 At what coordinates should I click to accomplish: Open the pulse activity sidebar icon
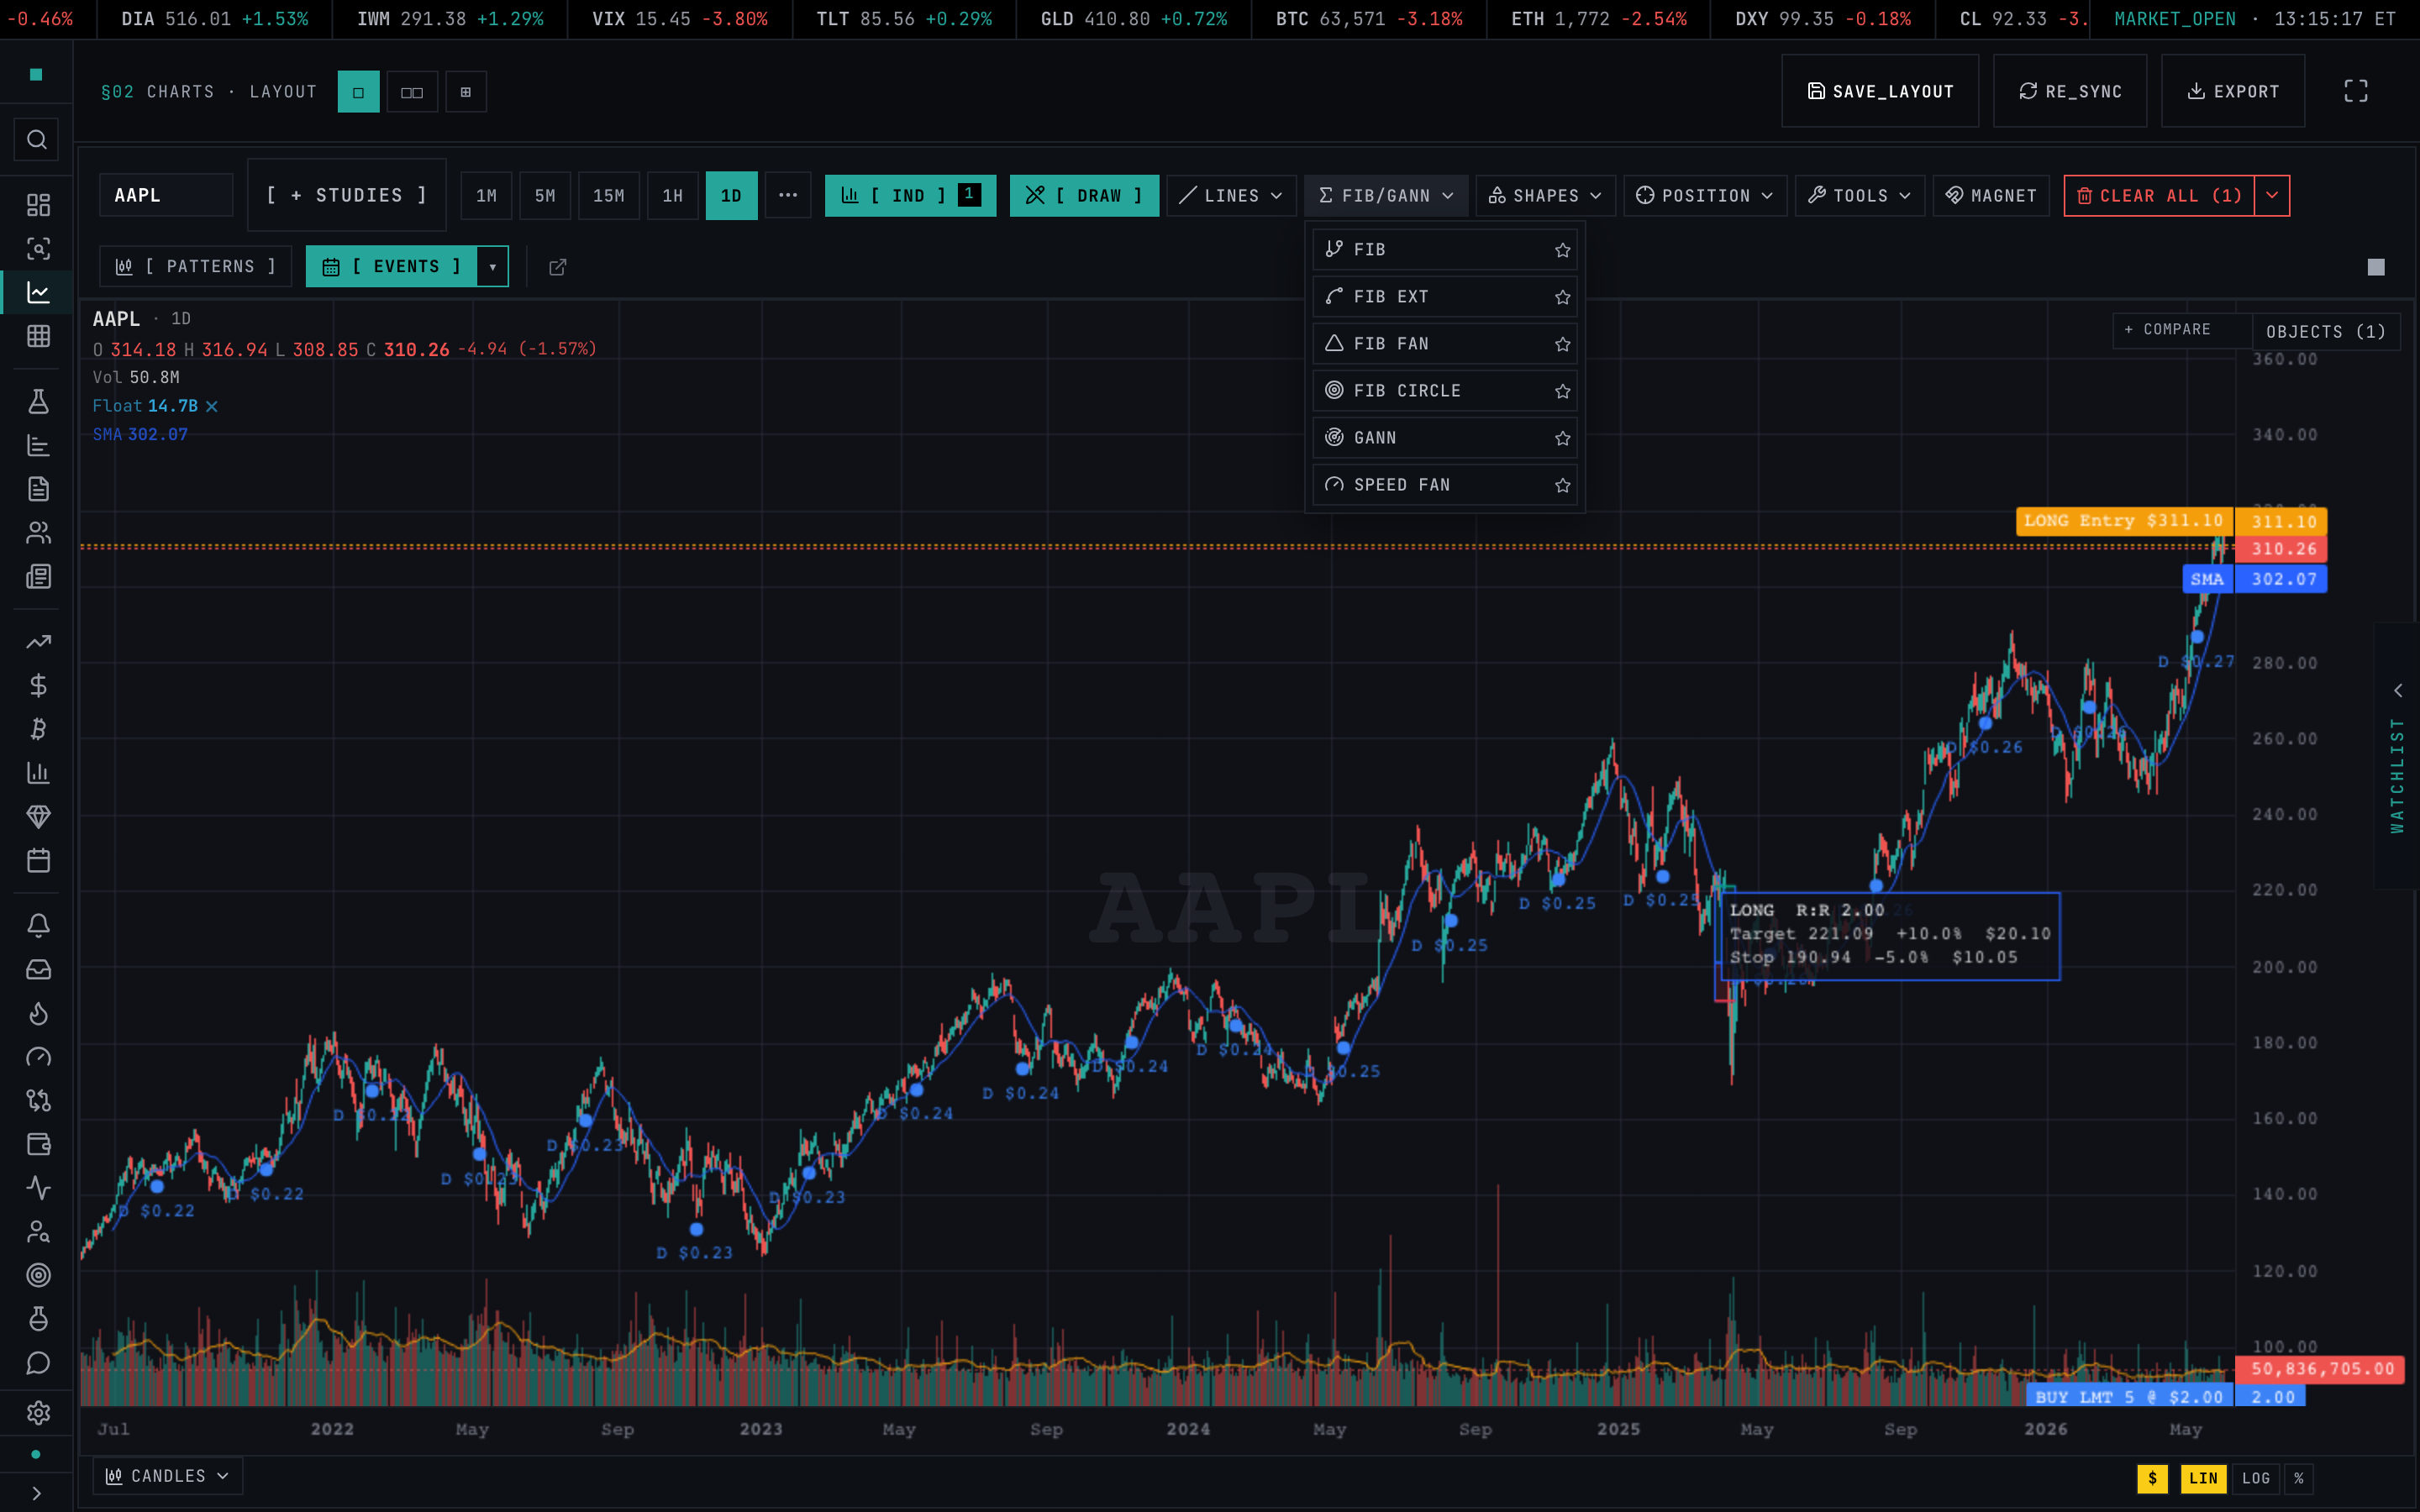tap(38, 1189)
